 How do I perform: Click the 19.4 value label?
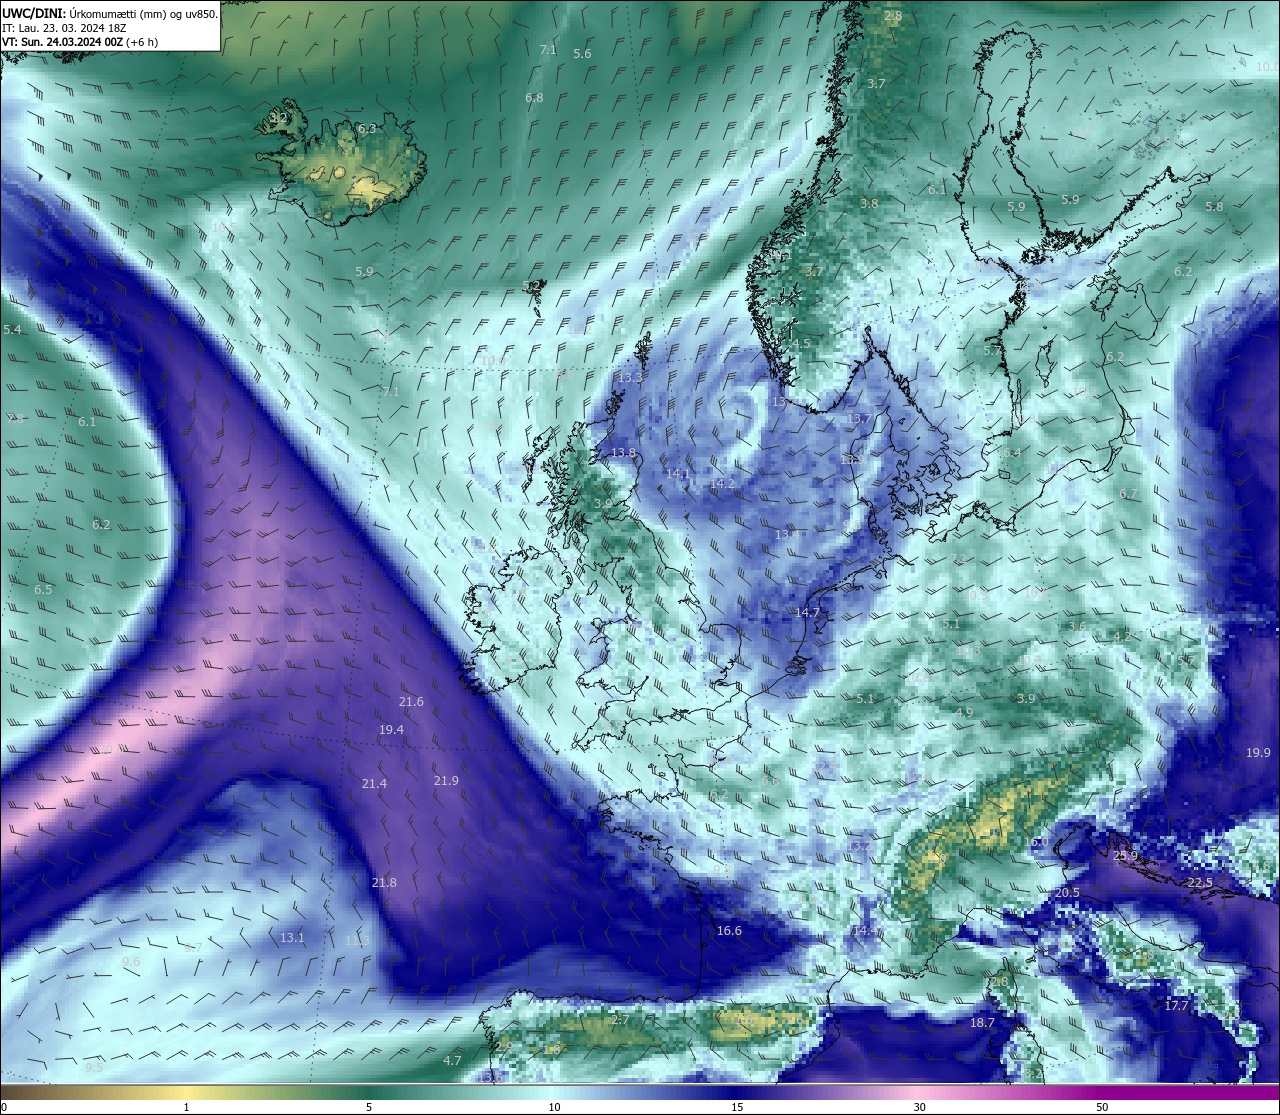tap(391, 730)
